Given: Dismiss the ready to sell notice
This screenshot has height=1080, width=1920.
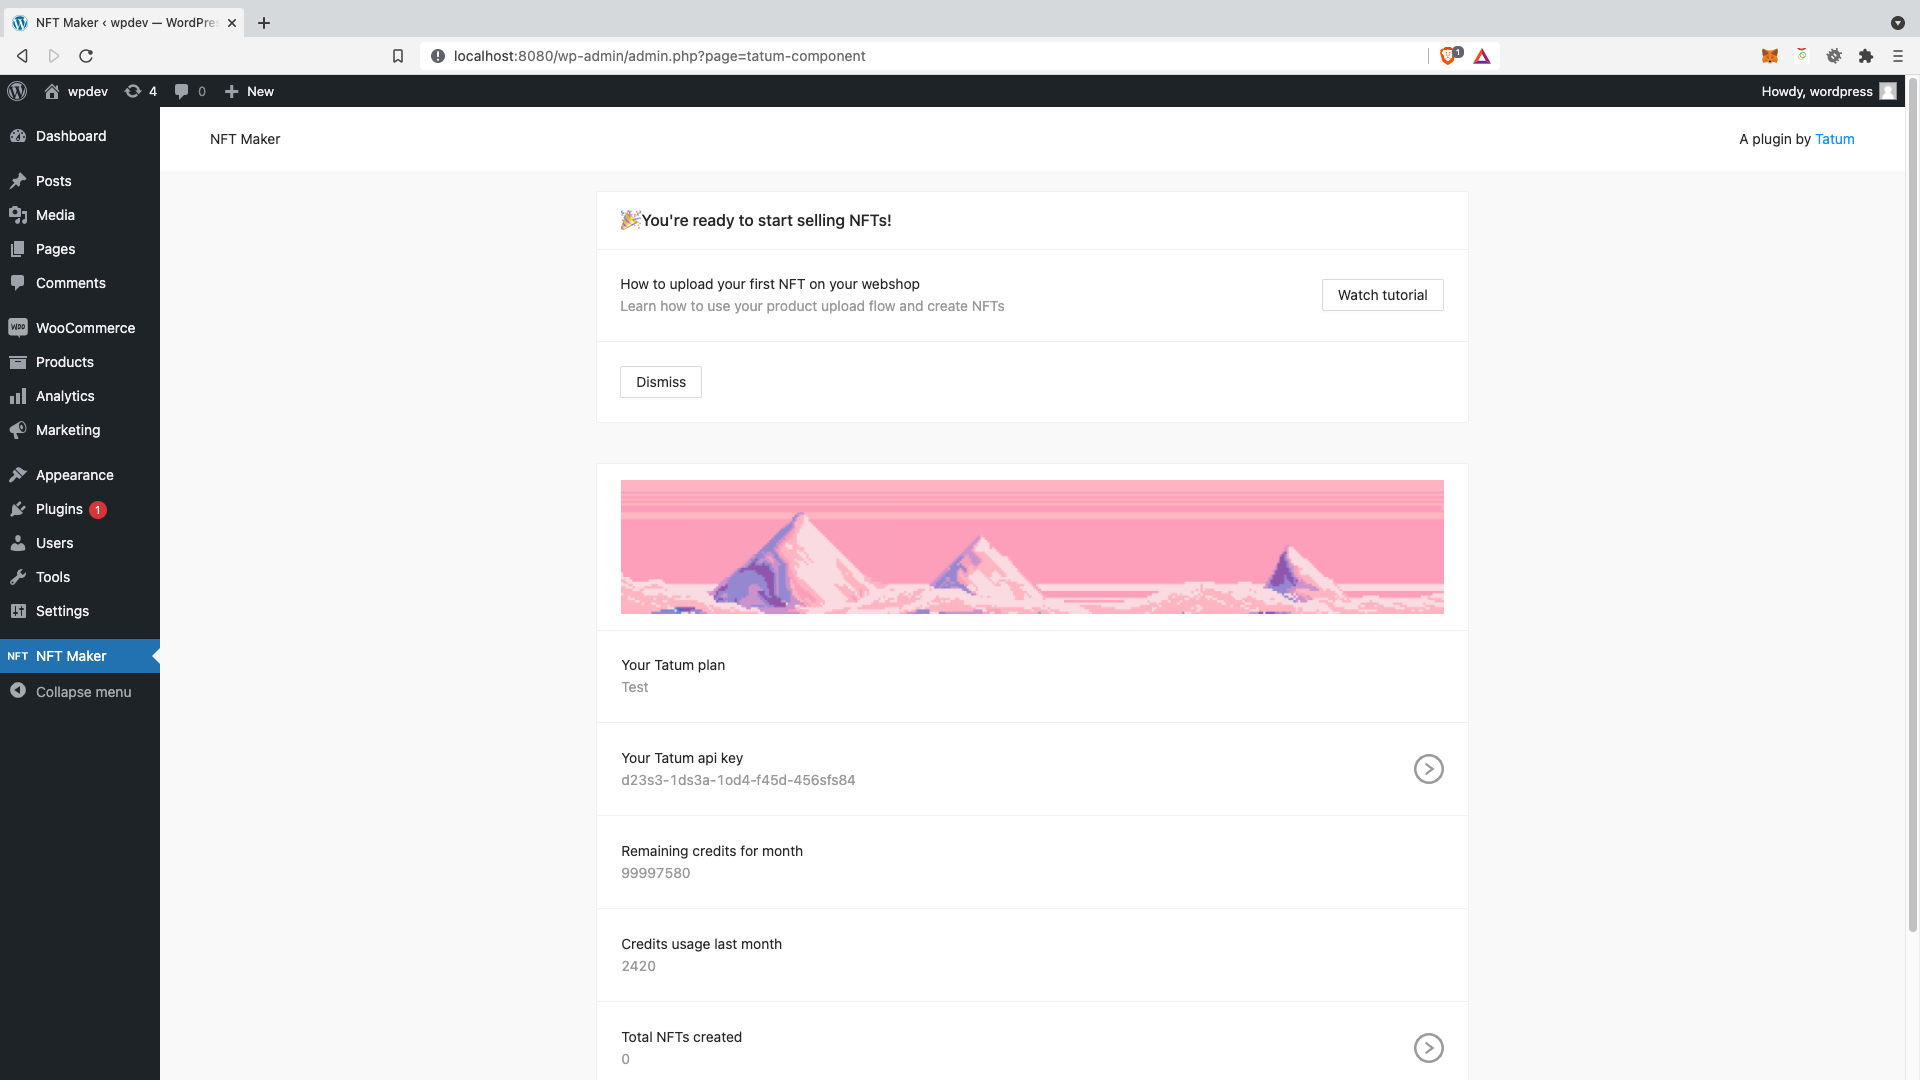Looking at the screenshot, I should pyautogui.click(x=661, y=382).
